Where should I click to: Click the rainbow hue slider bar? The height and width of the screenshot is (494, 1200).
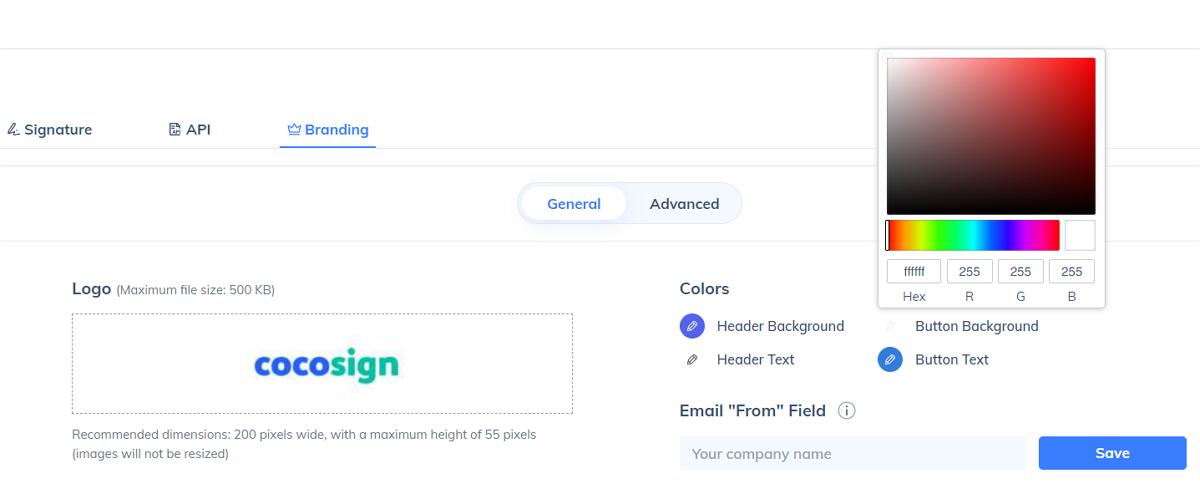pos(973,235)
